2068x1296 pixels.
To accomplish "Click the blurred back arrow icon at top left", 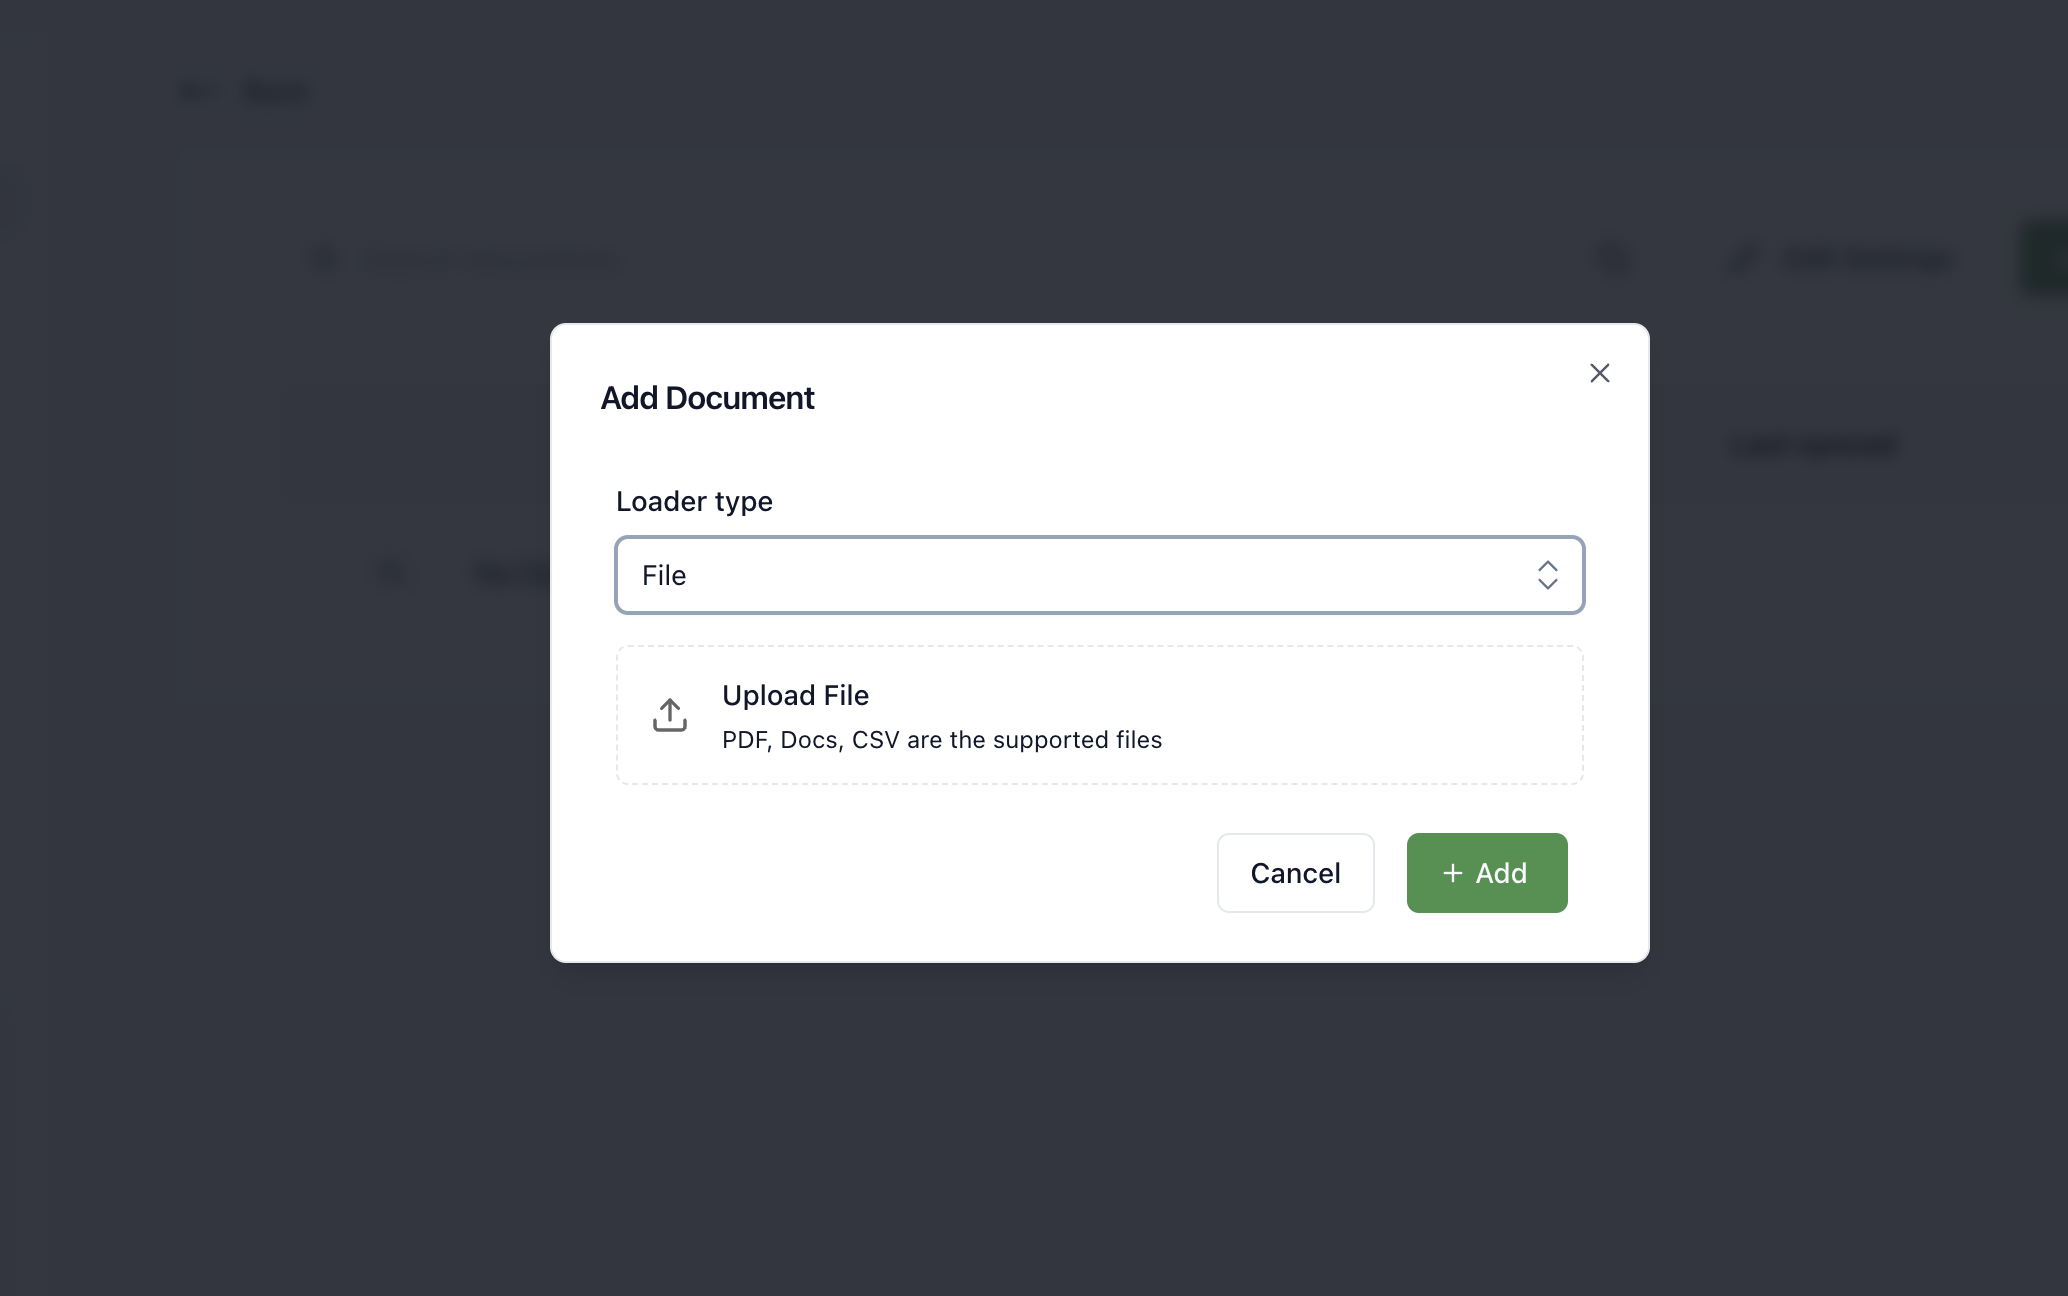I will click(196, 91).
